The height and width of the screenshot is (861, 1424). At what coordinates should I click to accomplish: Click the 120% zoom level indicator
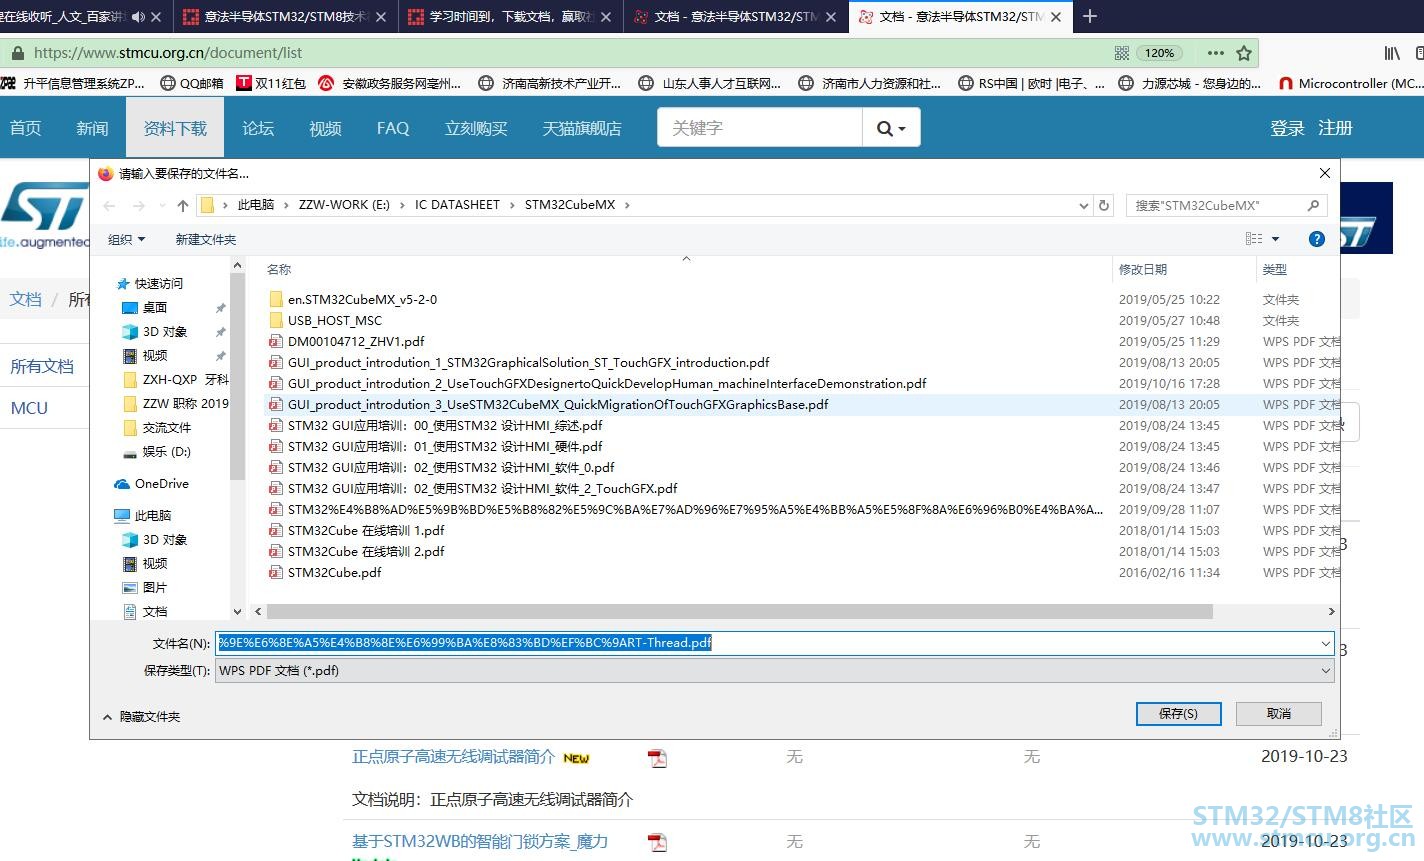coord(1160,53)
